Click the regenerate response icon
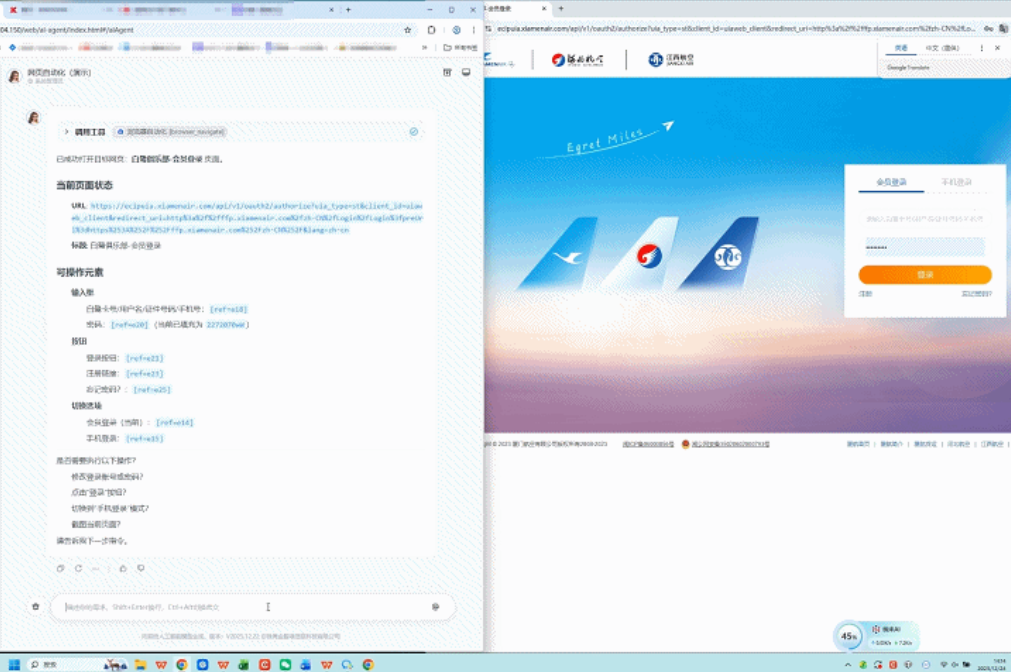Viewport: 1011px width, 672px height. [78, 568]
